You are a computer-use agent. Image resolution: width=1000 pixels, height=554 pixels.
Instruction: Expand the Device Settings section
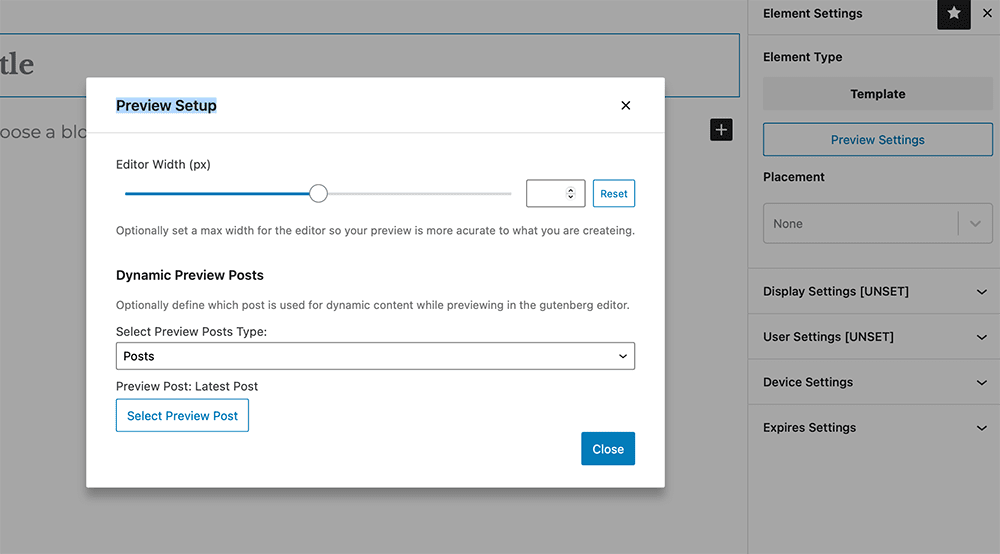pos(875,382)
